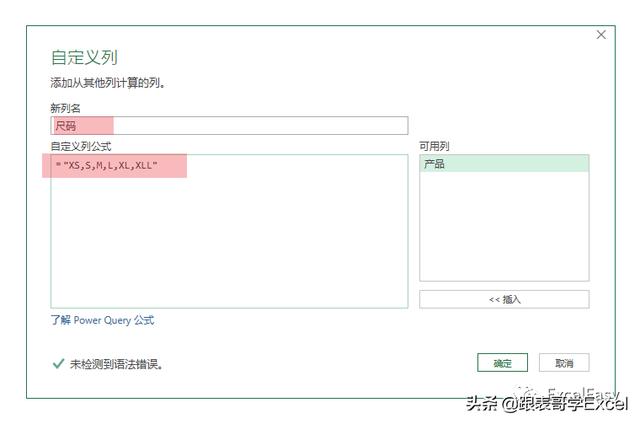Click empty space in the 可用列 list
The width and height of the screenshot is (640, 424).
[504, 226]
